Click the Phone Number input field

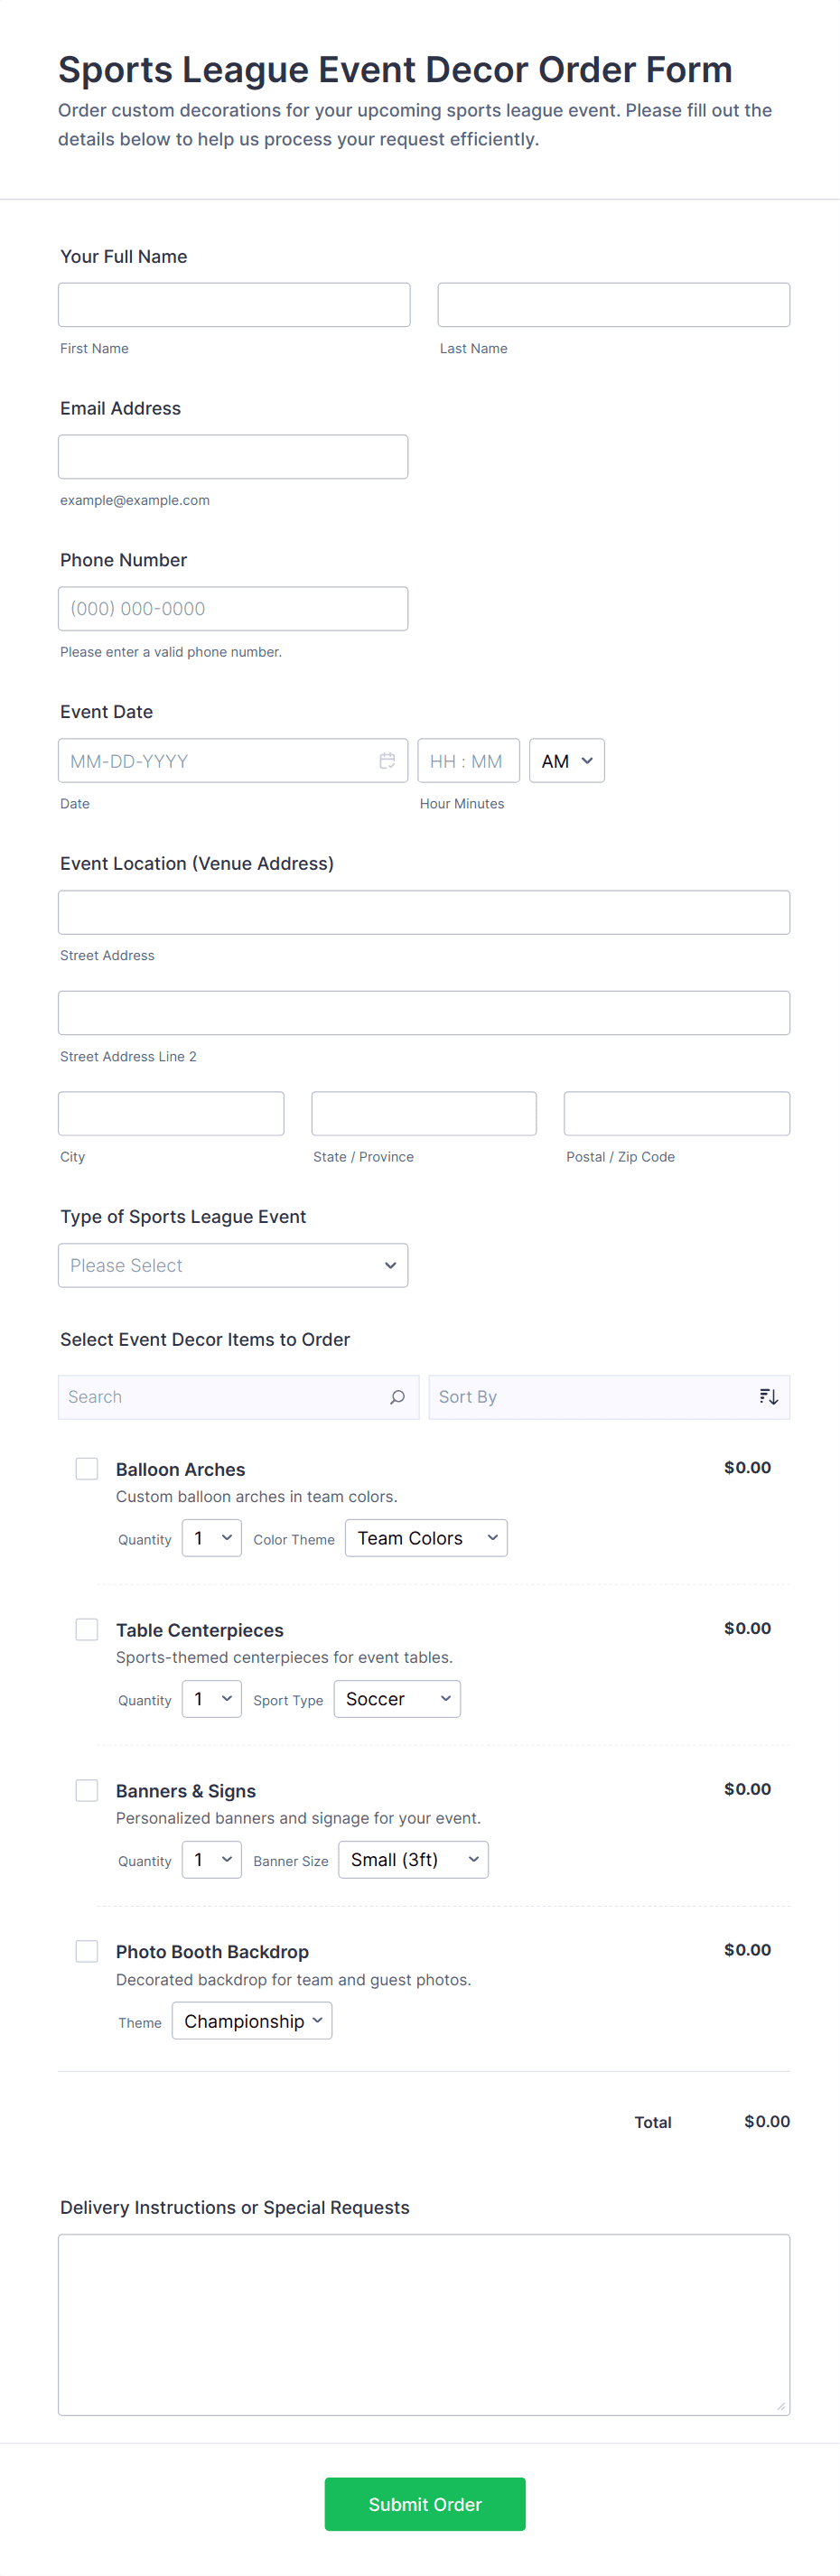point(233,609)
